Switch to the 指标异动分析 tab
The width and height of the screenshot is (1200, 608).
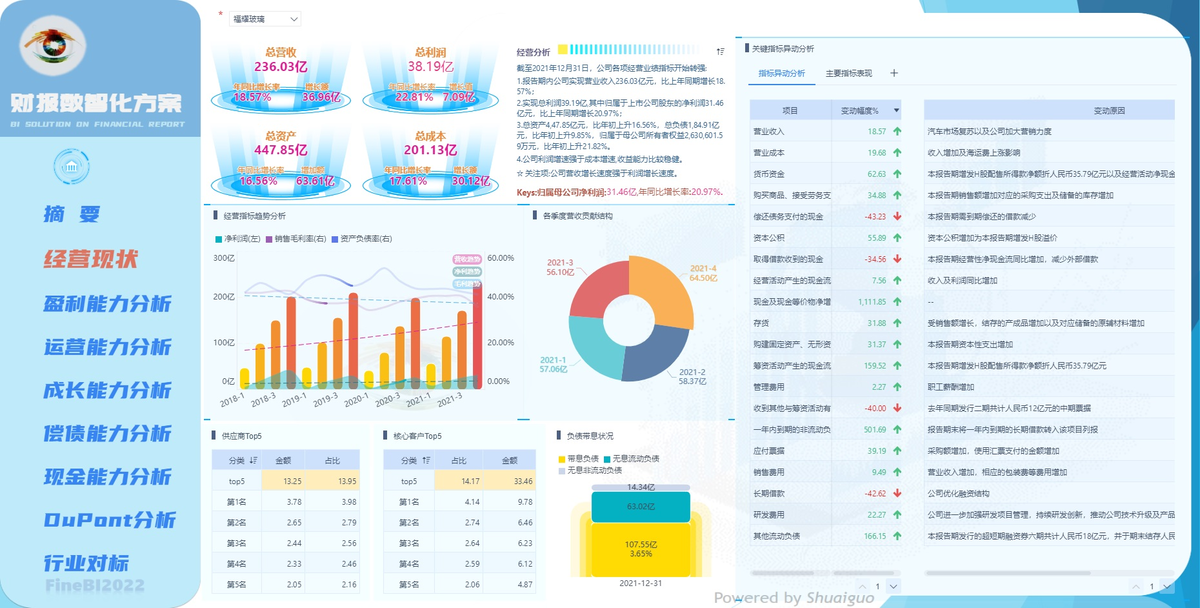tap(782, 73)
